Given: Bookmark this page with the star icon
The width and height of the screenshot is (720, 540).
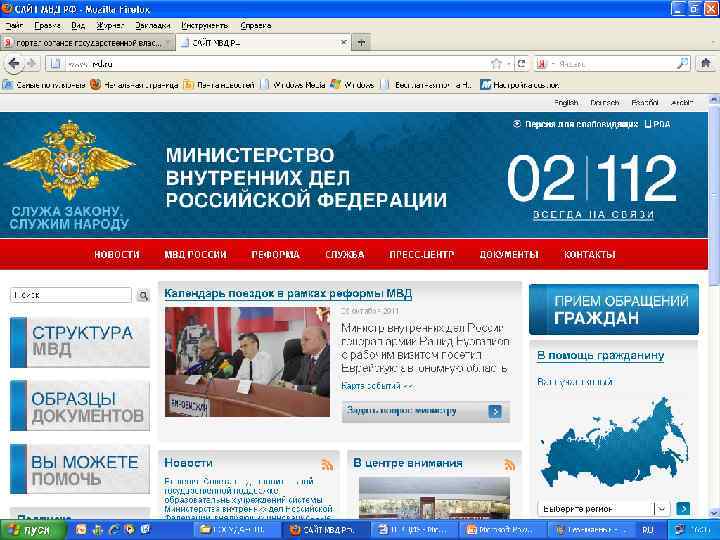Looking at the screenshot, I should [x=496, y=64].
